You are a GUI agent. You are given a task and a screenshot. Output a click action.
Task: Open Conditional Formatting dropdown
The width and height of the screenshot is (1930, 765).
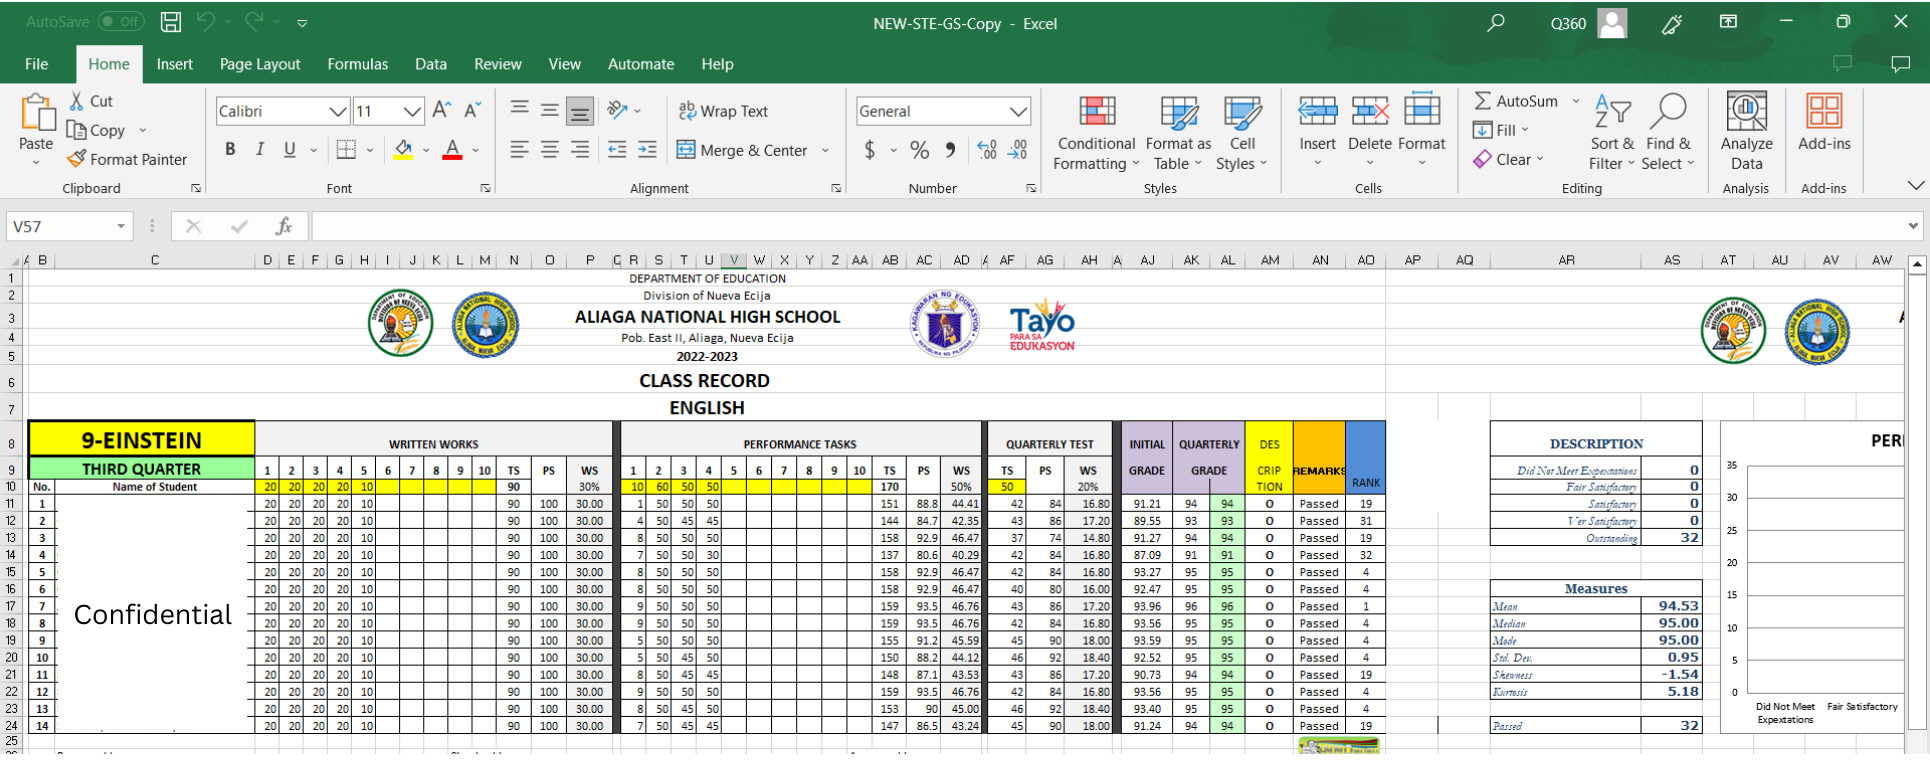click(1096, 133)
